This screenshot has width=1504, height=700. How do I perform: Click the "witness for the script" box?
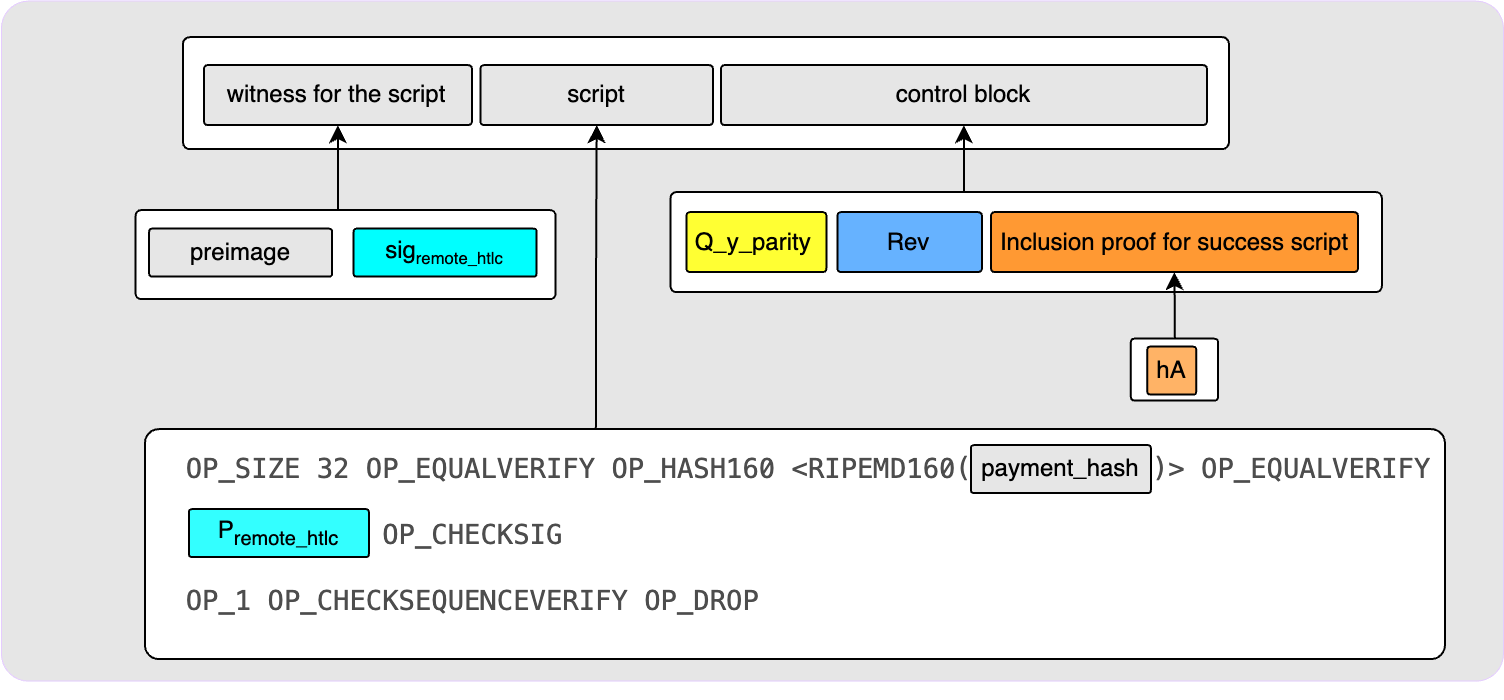pyautogui.click(x=336, y=95)
